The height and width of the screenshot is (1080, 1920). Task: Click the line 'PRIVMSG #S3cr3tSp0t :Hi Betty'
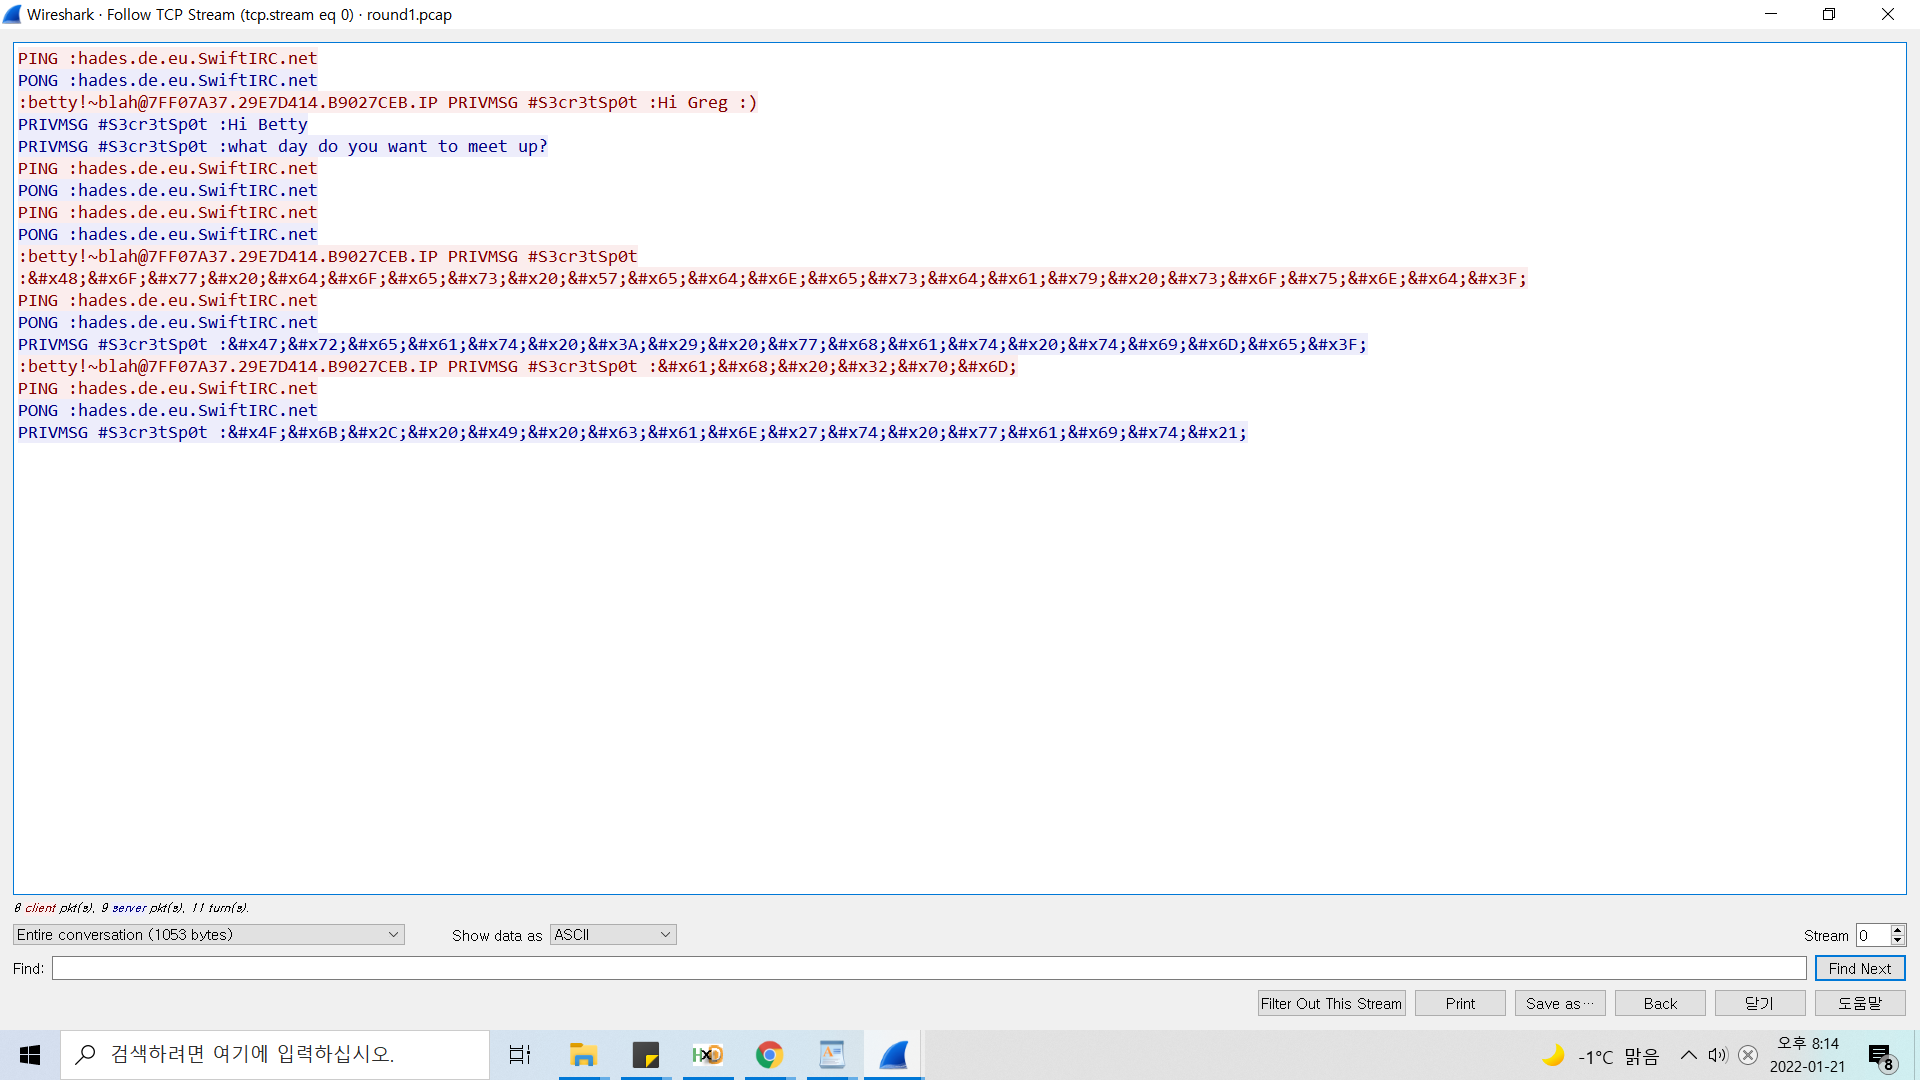[163, 124]
